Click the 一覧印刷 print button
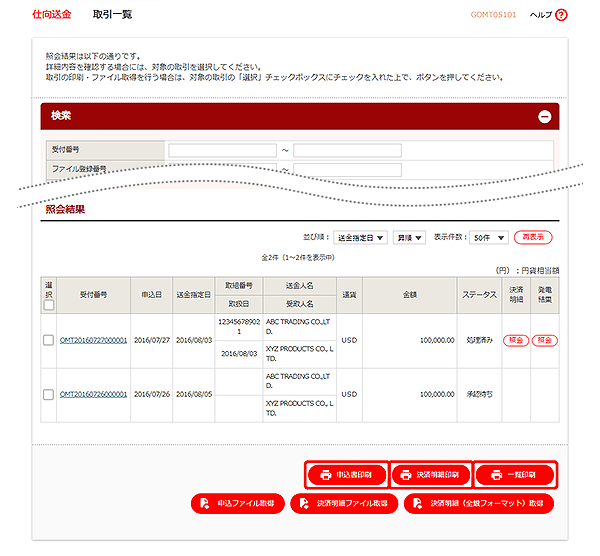 pos(515,475)
